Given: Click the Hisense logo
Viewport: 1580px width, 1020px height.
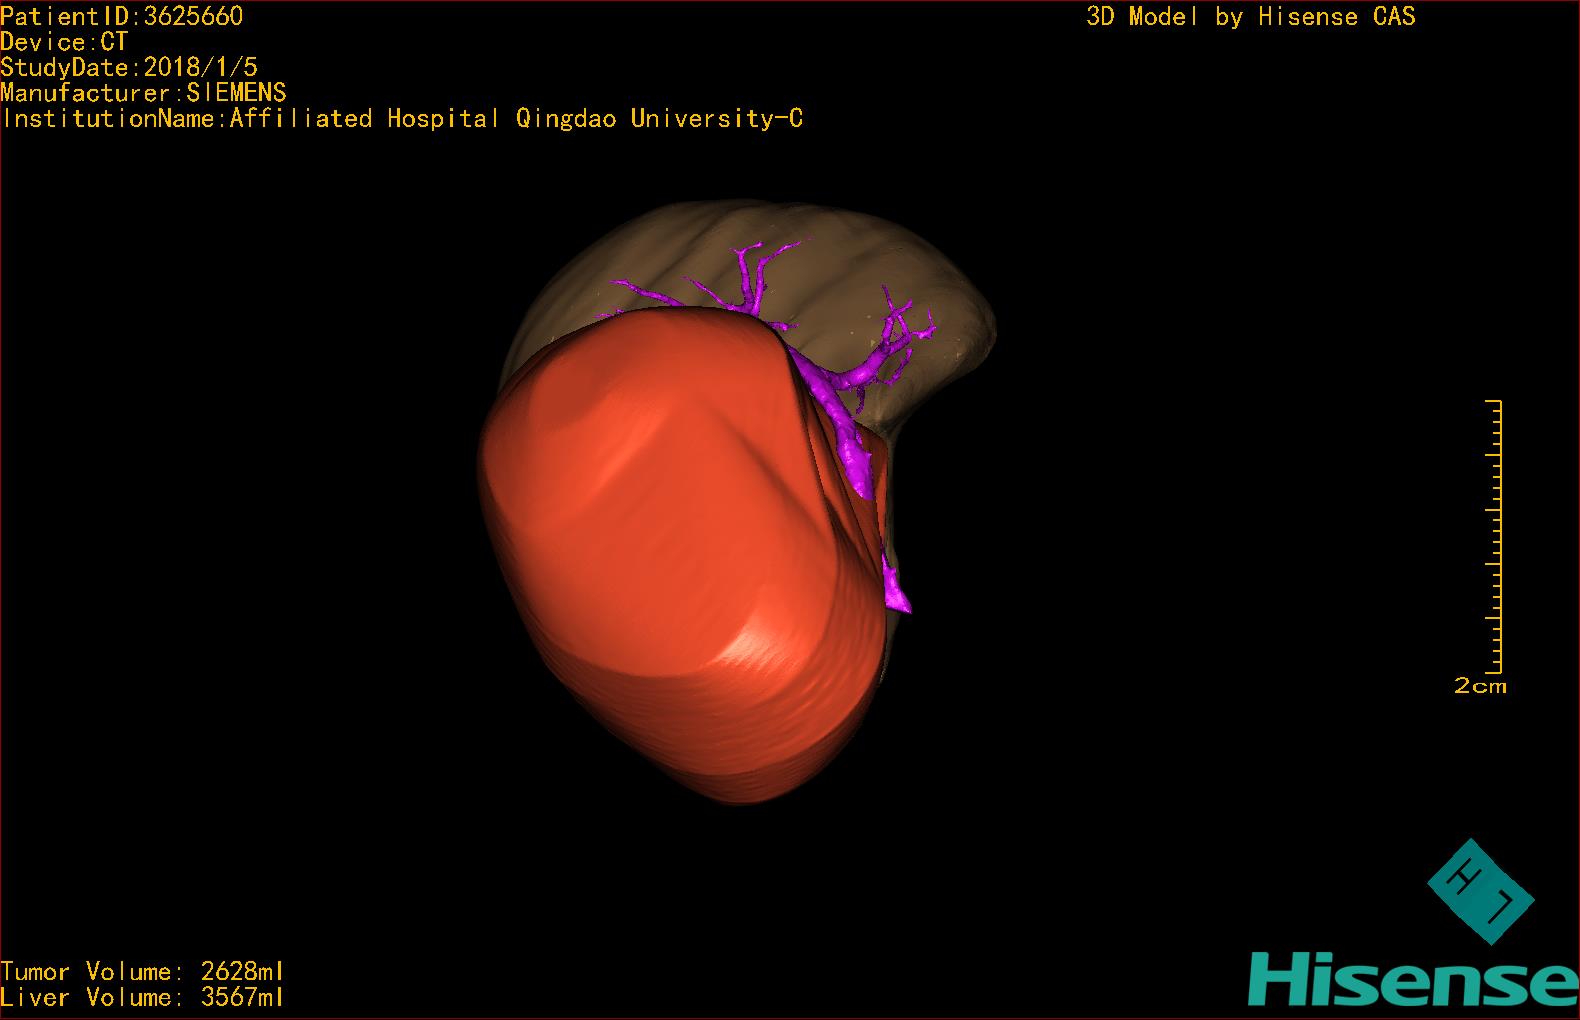Looking at the screenshot, I should tap(1413, 979).
